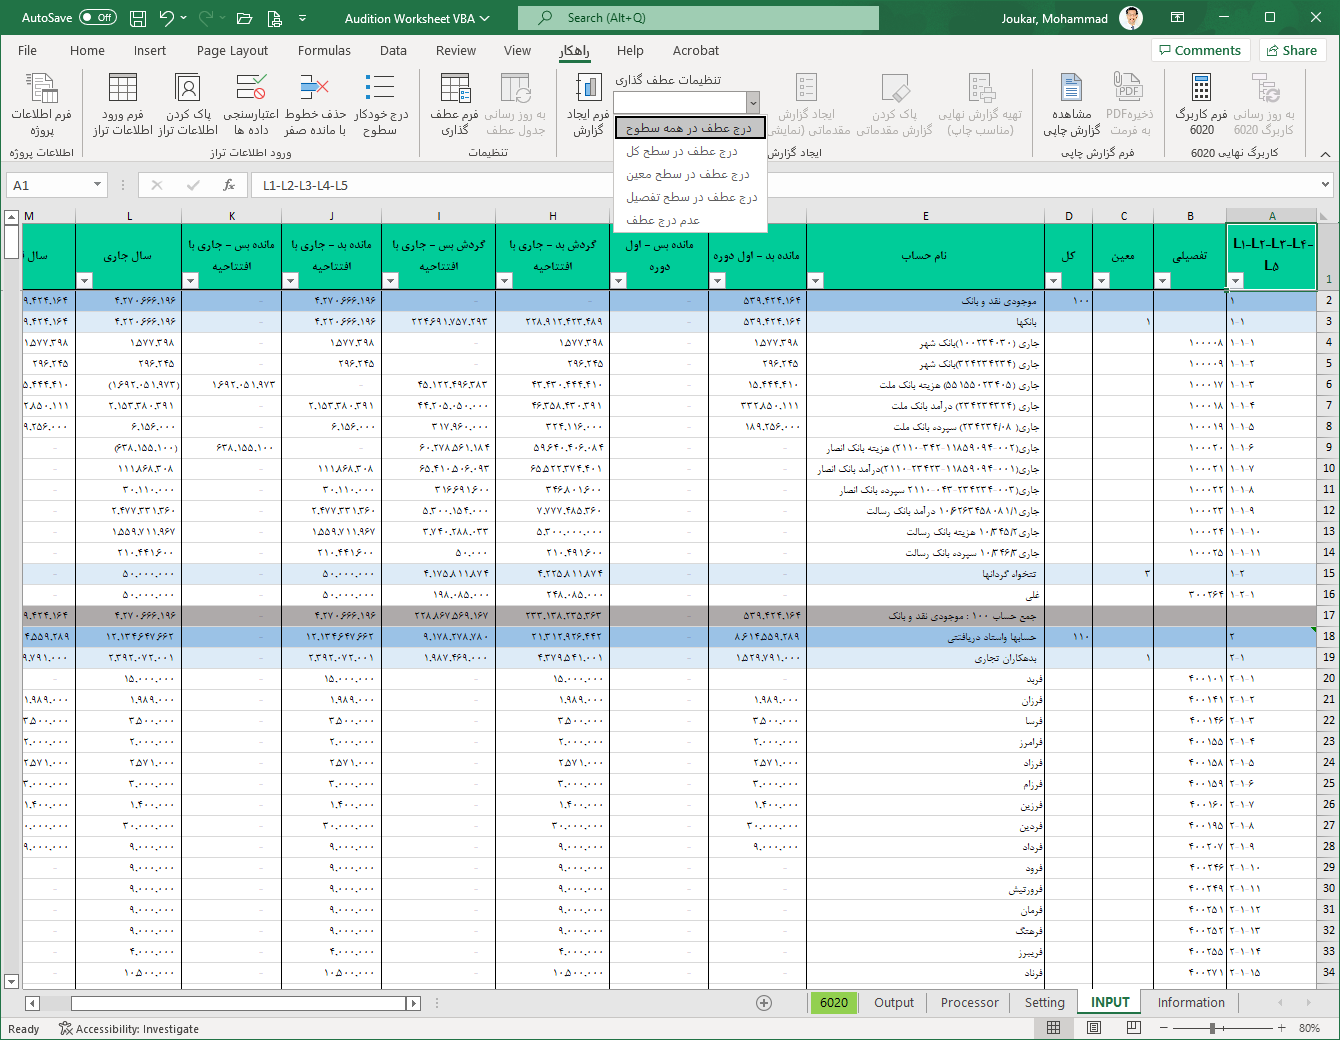Open فرم کاربرگ 6020 worksheet form
The height and width of the screenshot is (1040, 1340).
click(x=1202, y=104)
